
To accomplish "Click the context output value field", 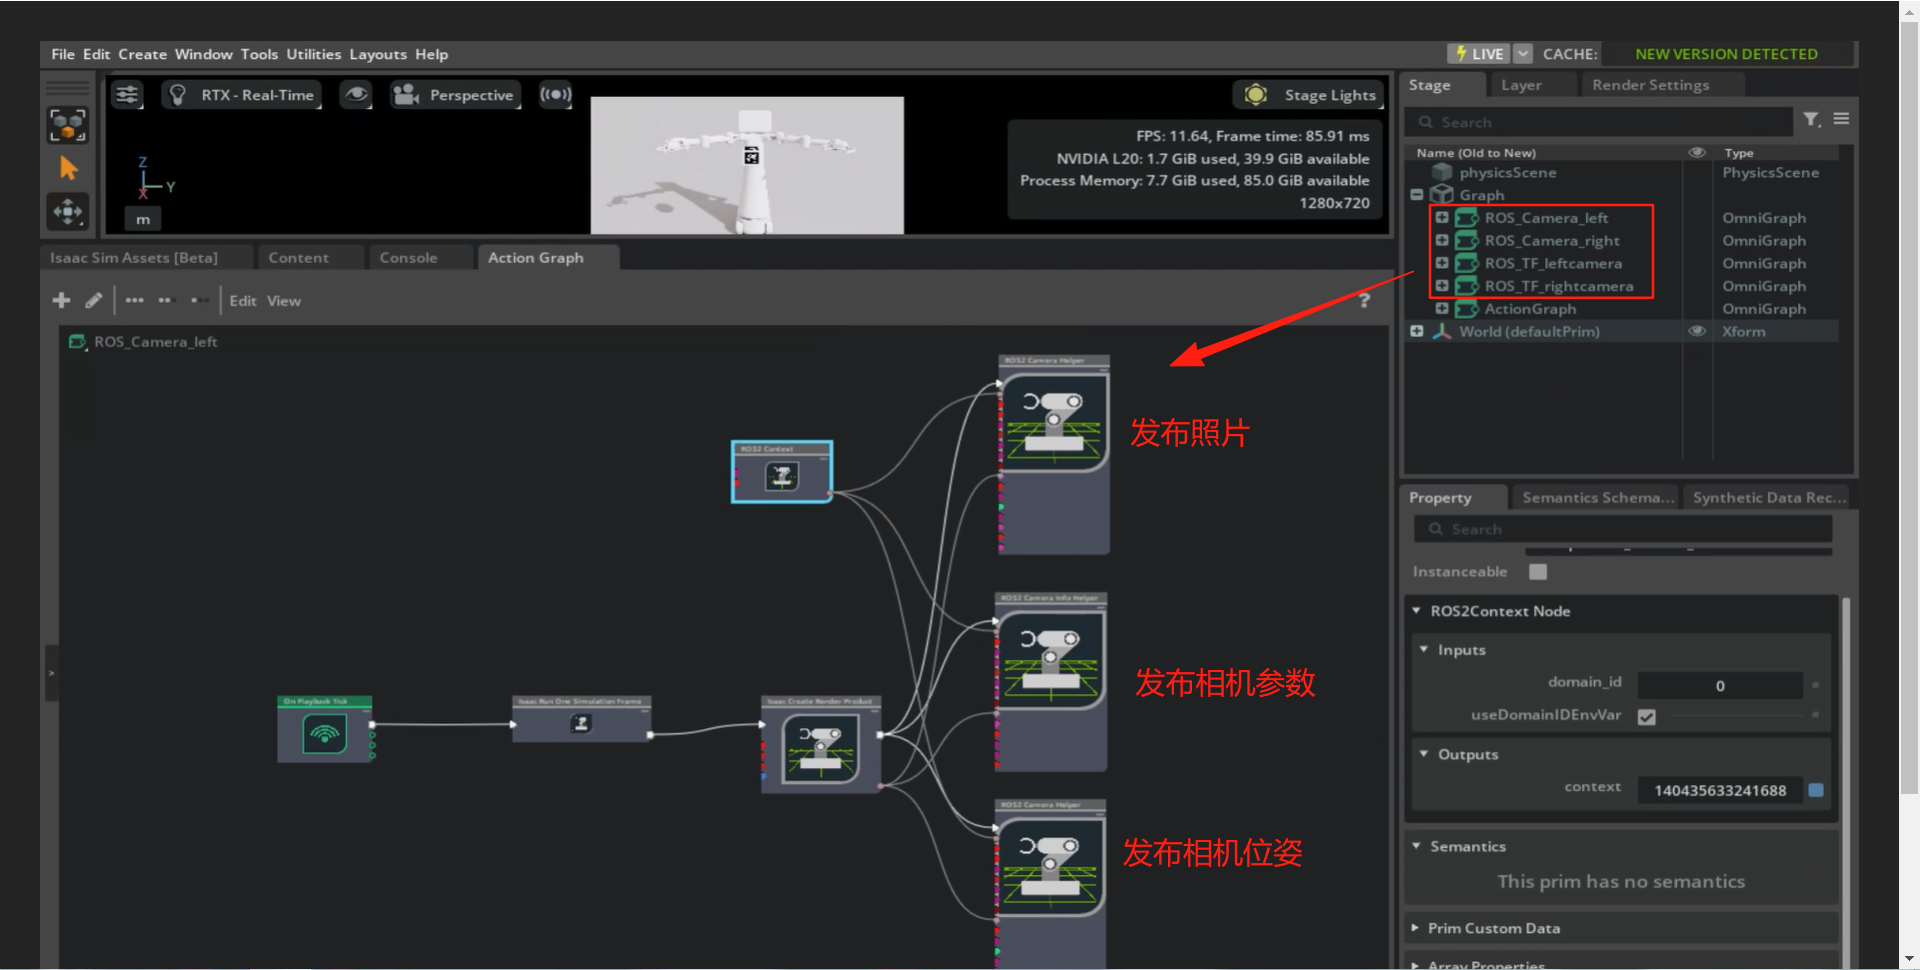I will click(x=1720, y=790).
